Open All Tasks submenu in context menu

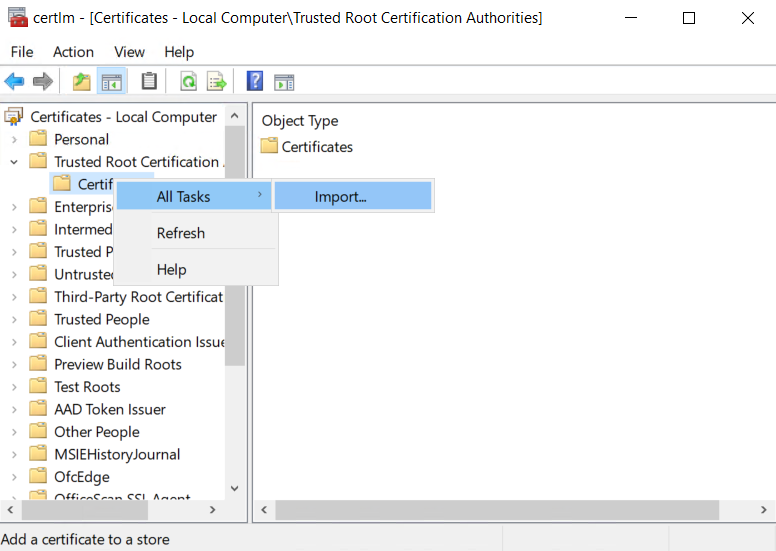point(194,197)
